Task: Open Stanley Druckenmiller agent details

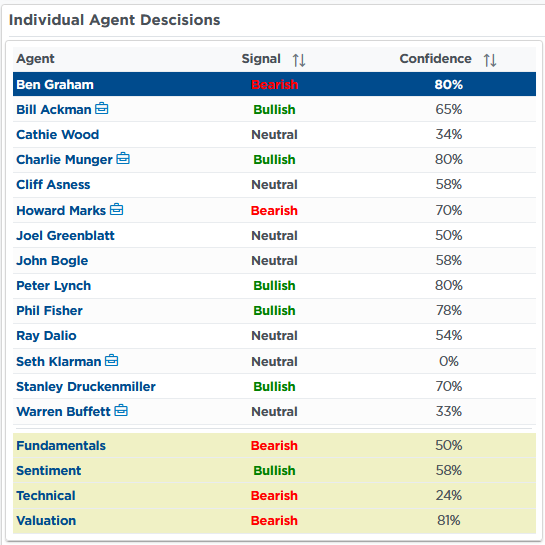Action: tap(86, 387)
